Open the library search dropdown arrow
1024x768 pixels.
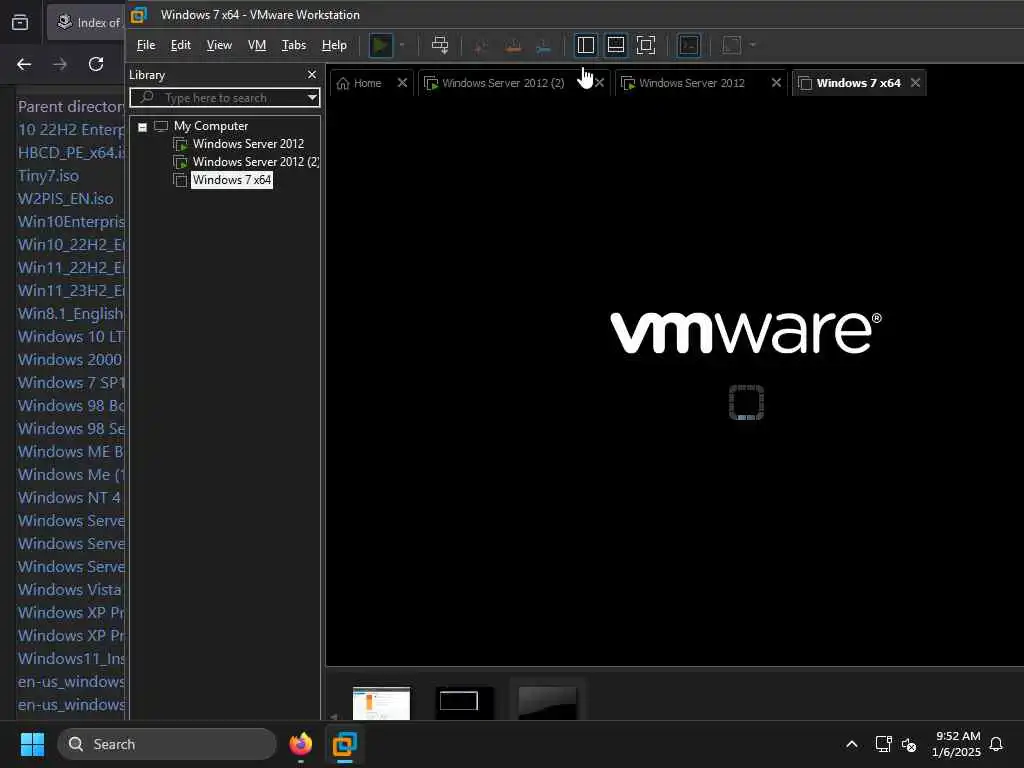pos(312,98)
